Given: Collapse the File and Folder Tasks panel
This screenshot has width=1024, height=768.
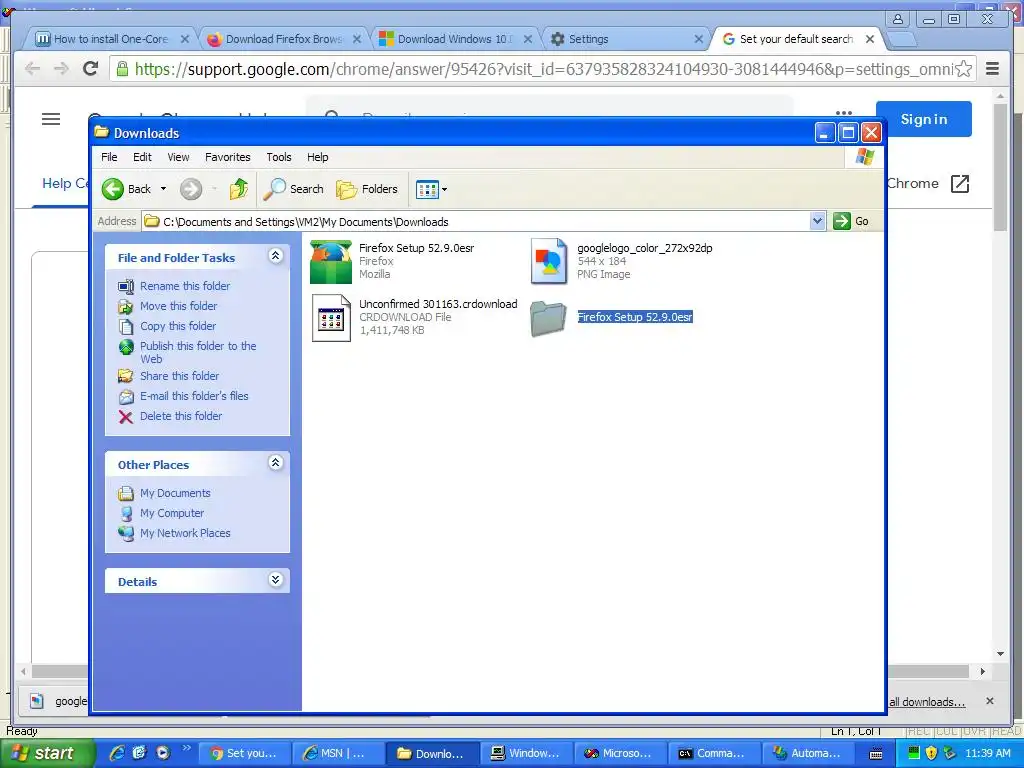Looking at the screenshot, I should tap(276, 256).
